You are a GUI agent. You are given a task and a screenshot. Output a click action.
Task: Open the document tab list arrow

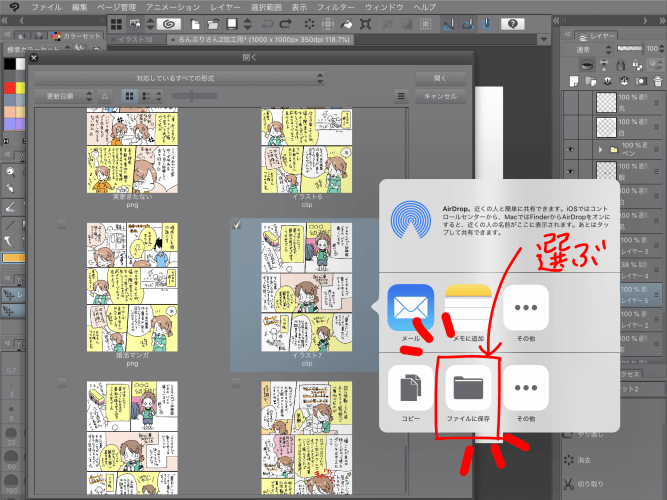543,39
